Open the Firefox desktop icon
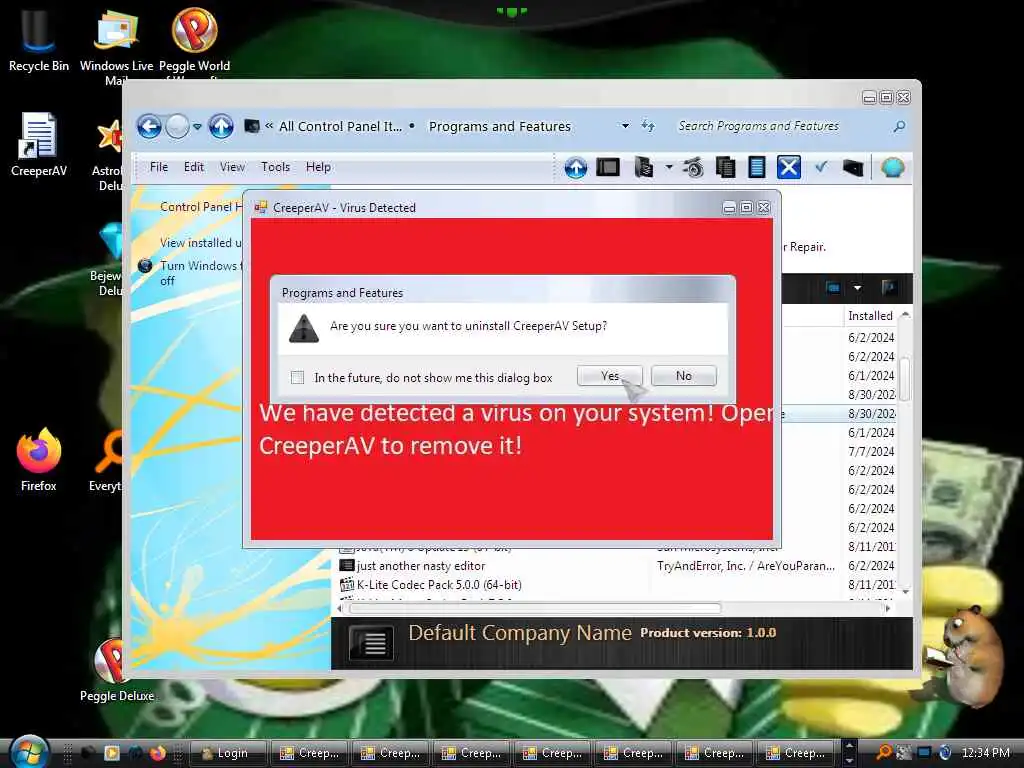This screenshot has height=768, width=1024. [39, 460]
